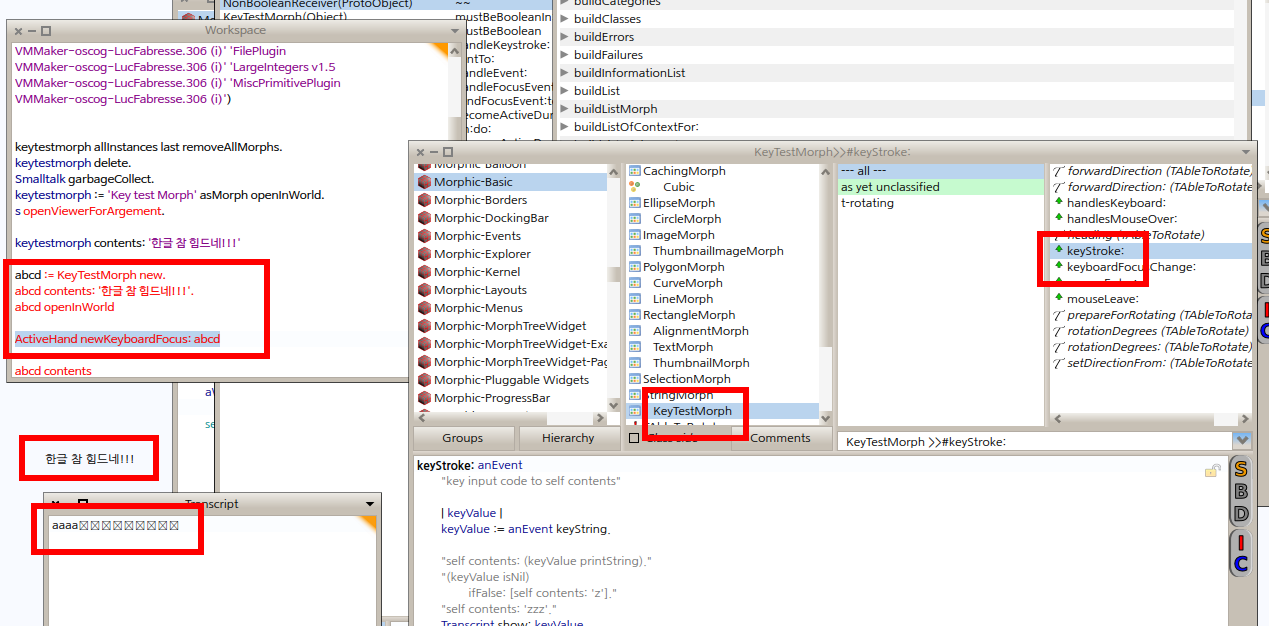Click the C button beside the code pane
Image resolution: width=1269 pixels, height=626 pixels.
pyautogui.click(x=1240, y=564)
